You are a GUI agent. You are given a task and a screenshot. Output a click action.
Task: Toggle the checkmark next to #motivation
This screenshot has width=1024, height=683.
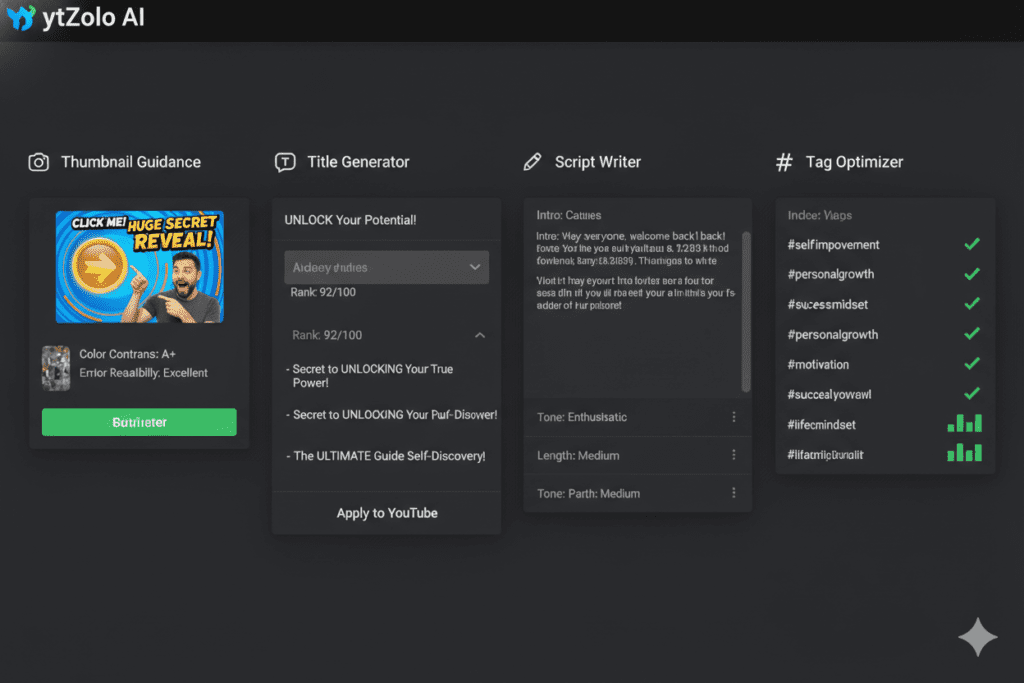pyautogui.click(x=971, y=364)
